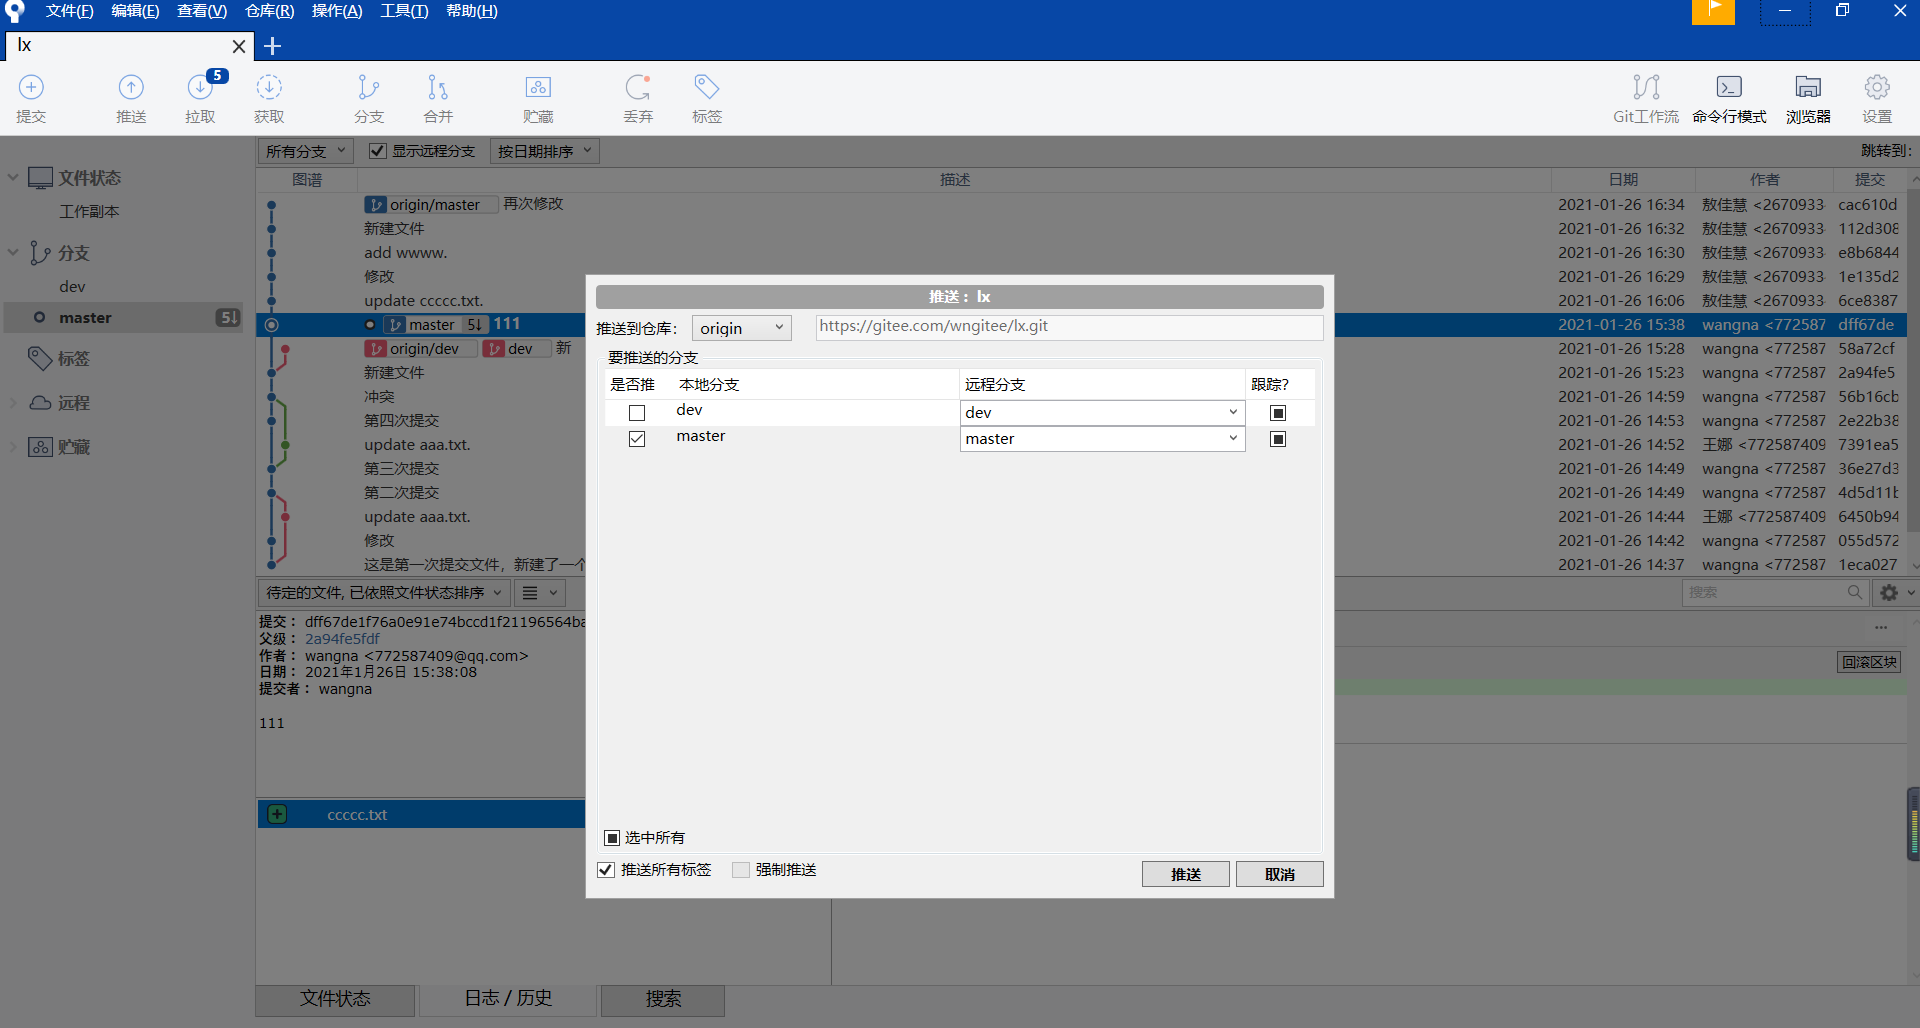Click the 标签 tag icon in sidebar
The image size is (1920, 1028).
coord(40,358)
